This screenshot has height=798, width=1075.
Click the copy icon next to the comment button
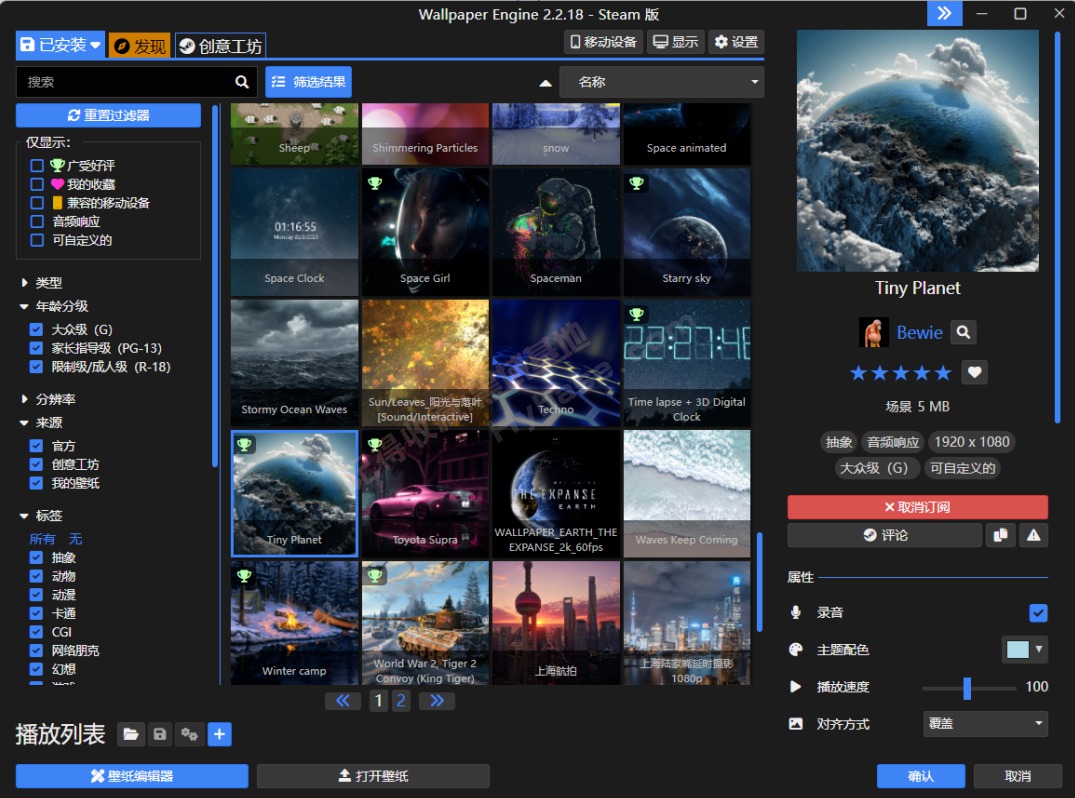999,535
